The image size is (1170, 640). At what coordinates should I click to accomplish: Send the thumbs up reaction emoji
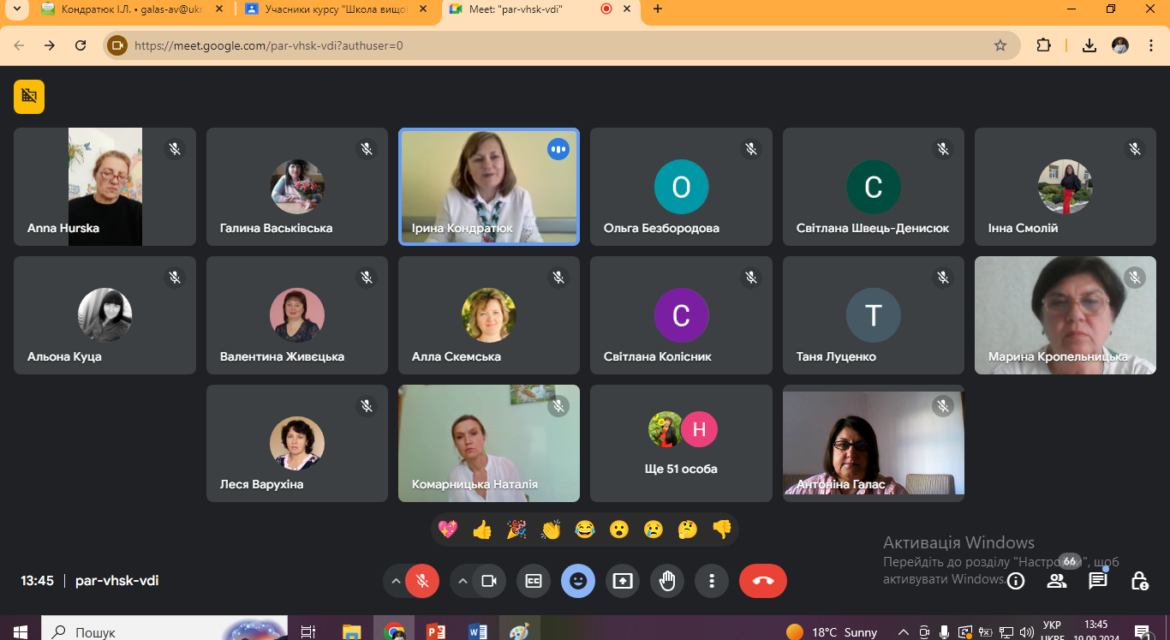(482, 530)
